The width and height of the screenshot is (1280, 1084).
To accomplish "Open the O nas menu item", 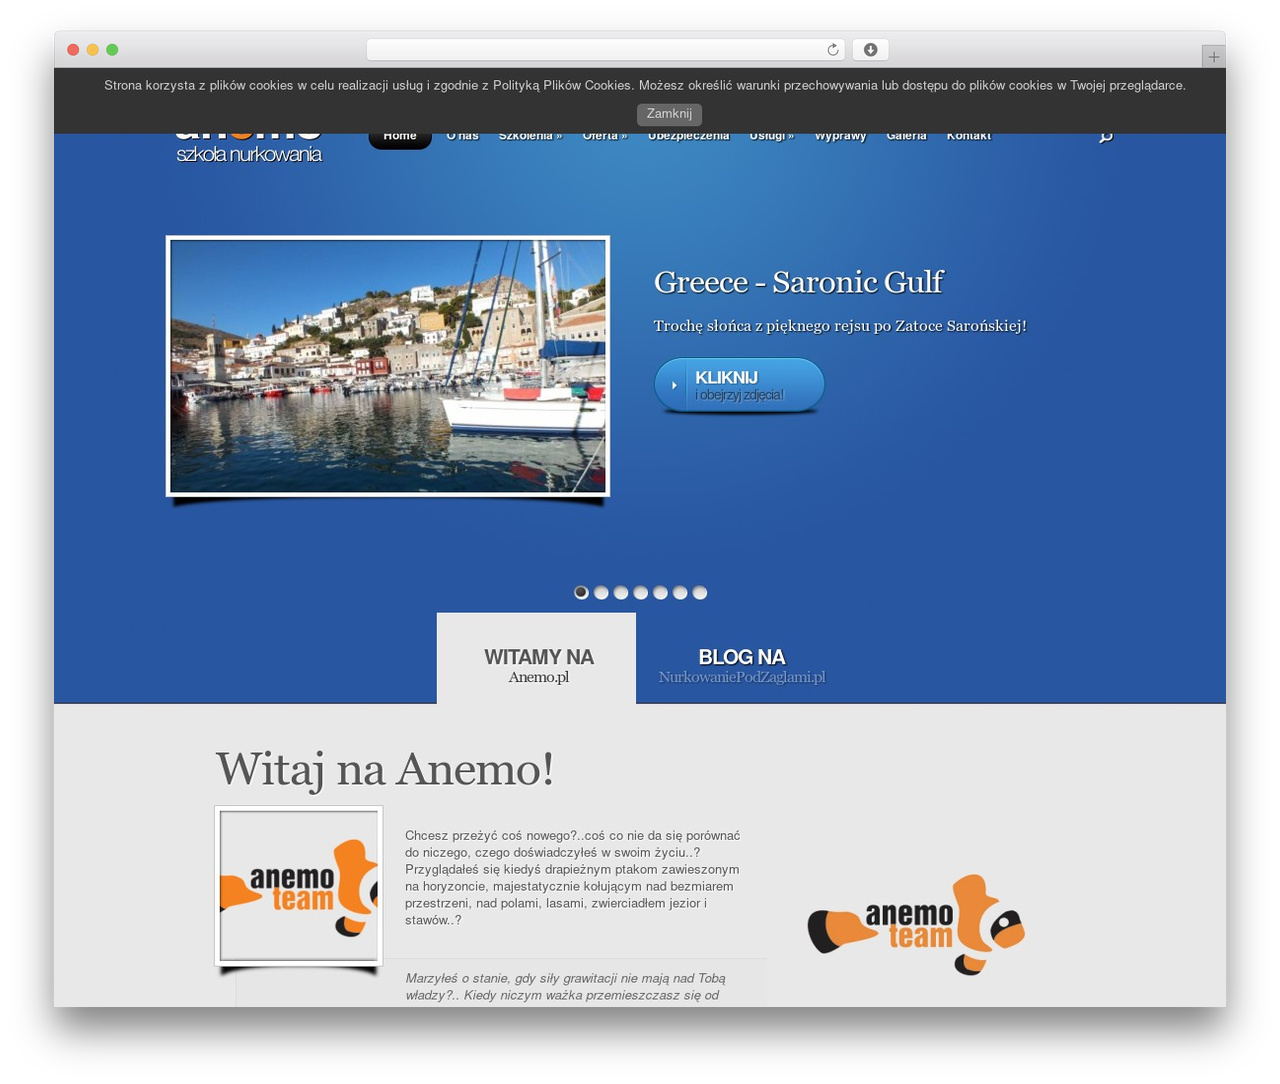I will click(x=462, y=137).
